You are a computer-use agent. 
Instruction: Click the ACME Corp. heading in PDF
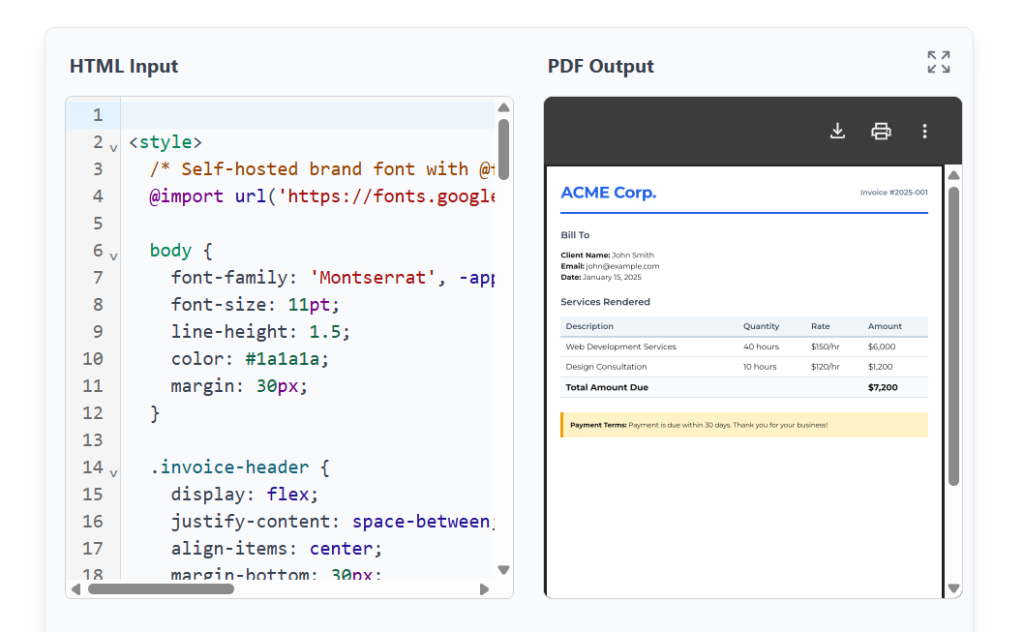click(608, 193)
